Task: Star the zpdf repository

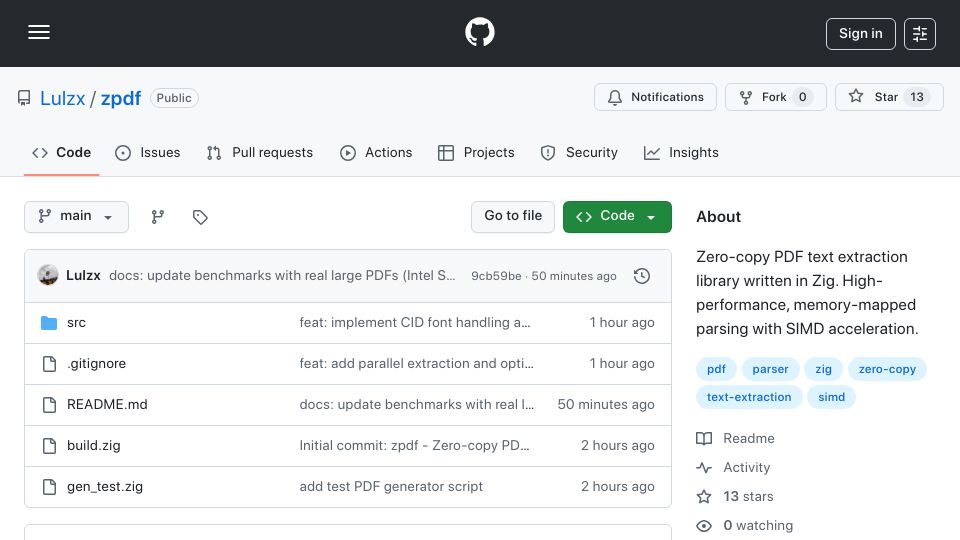Action: [x=889, y=97]
